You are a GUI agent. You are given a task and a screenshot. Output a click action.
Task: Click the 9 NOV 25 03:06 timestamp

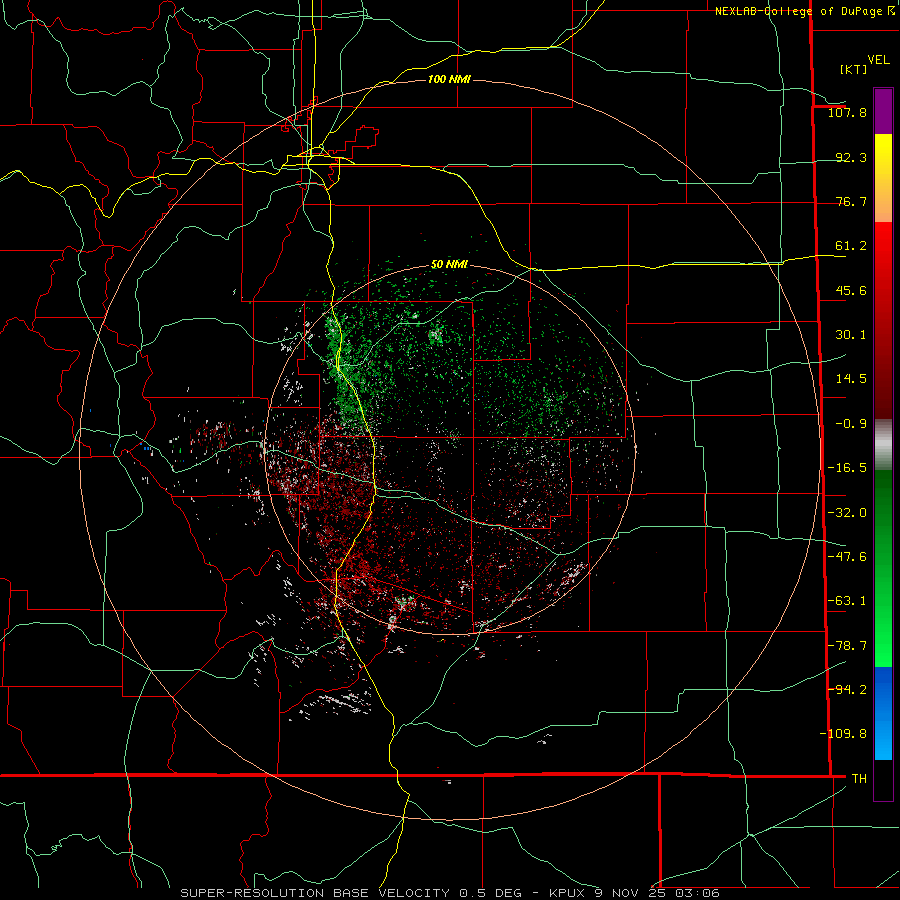[657, 893]
